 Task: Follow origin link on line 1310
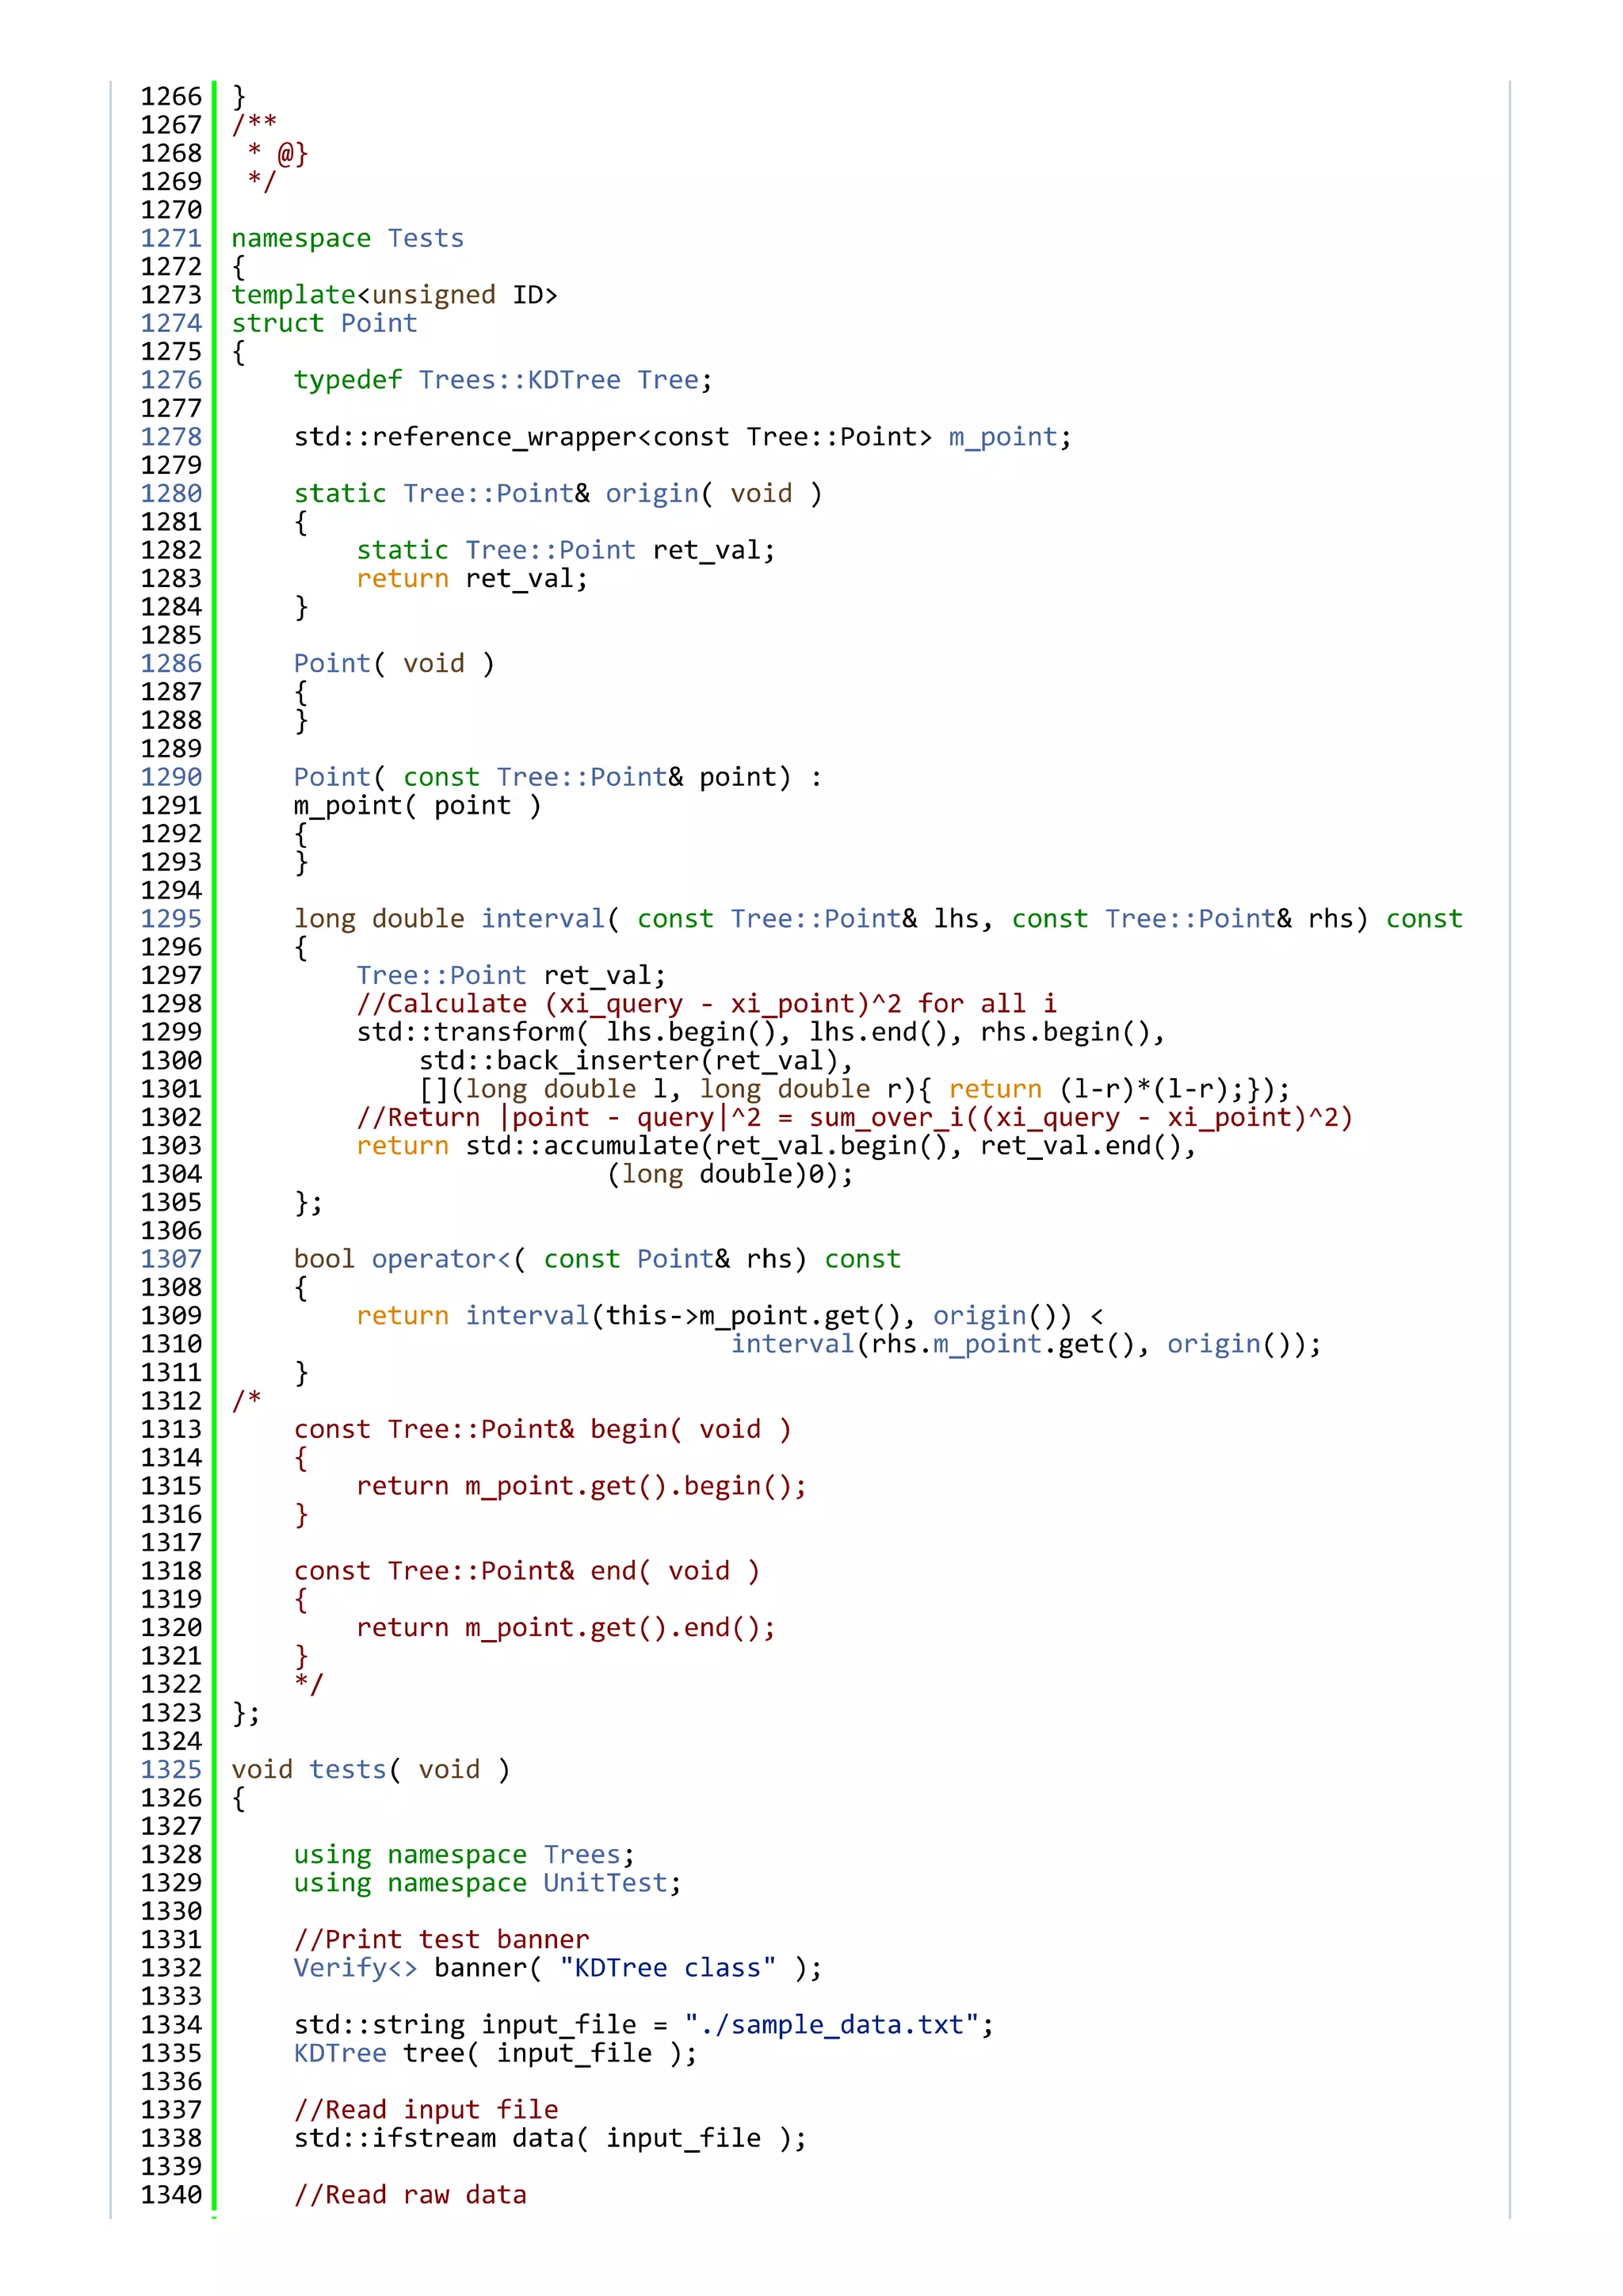tap(1214, 1345)
